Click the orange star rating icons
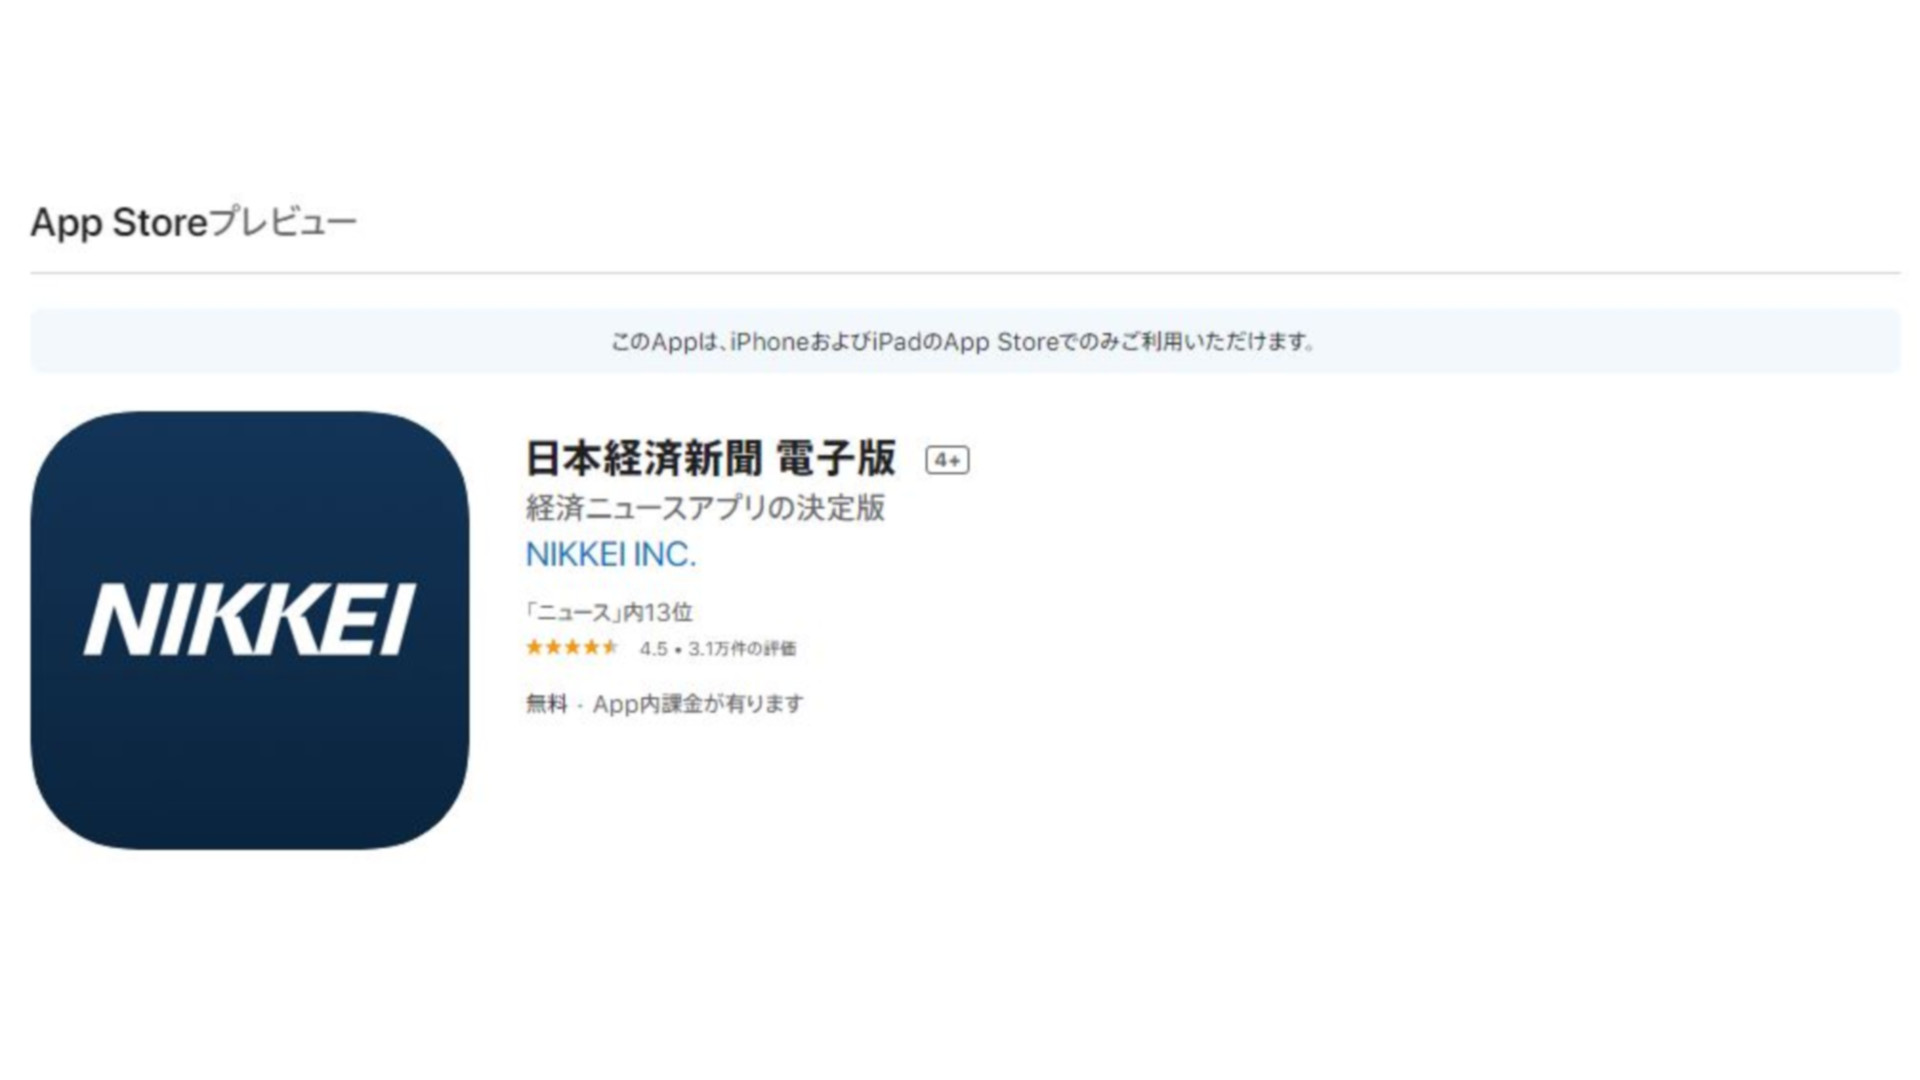1920x1080 pixels. (x=572, y=648)
